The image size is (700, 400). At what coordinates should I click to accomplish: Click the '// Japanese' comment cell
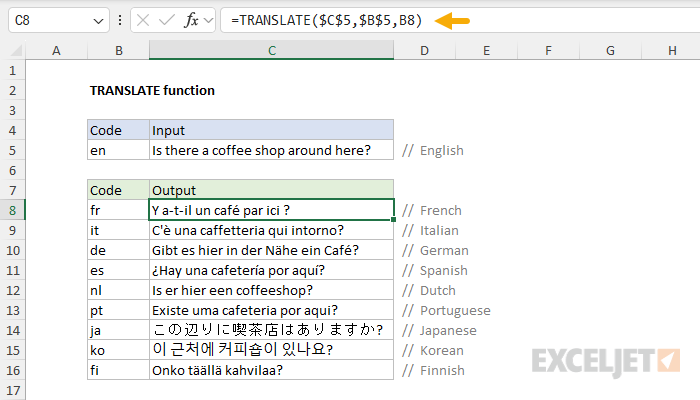[x=439, y=330]
